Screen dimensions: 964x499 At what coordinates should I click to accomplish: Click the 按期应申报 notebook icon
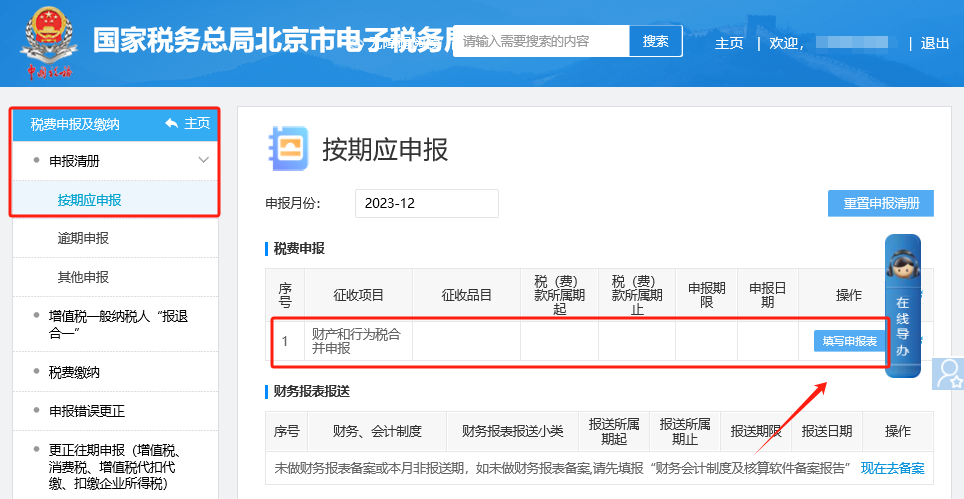tap(289, 148)
